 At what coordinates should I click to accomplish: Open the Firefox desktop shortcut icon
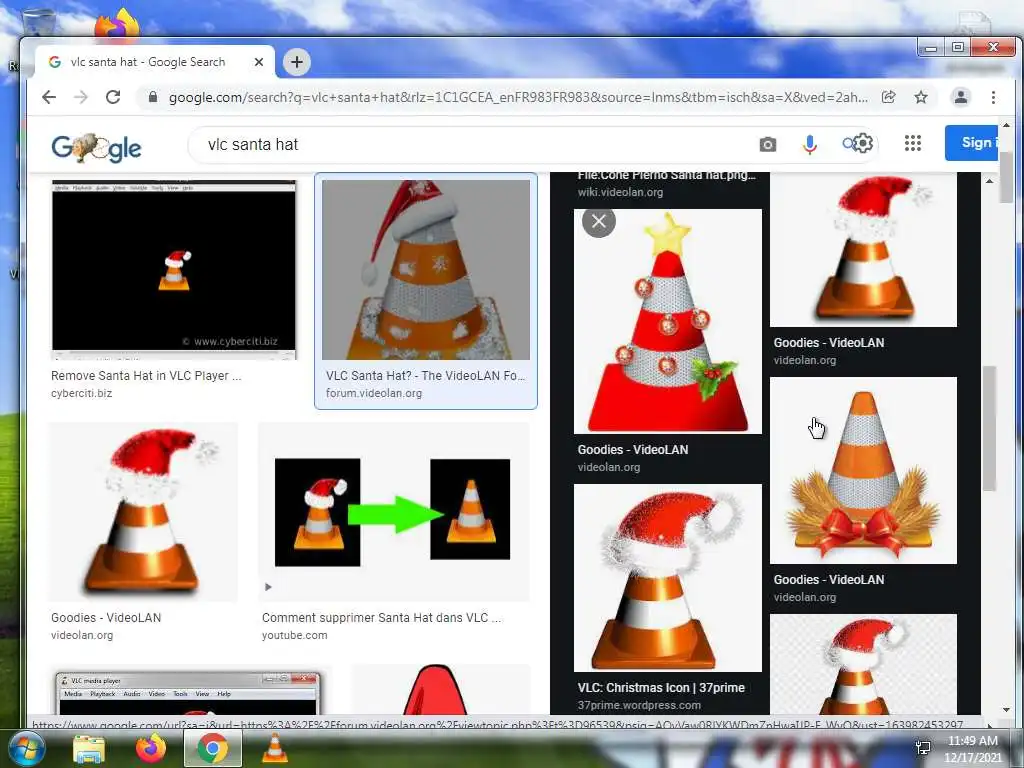[118, 24]
